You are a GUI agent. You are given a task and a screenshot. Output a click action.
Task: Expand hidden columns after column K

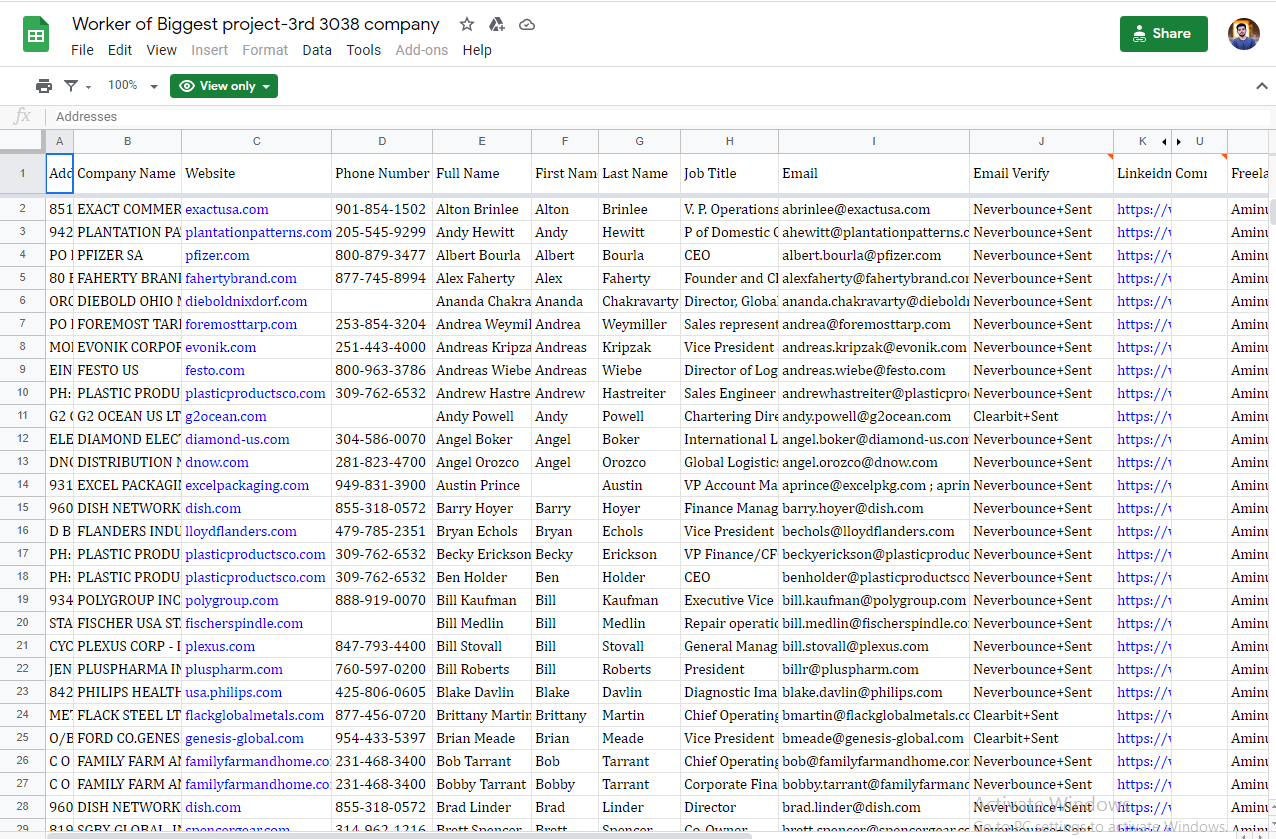(1163, 141)
